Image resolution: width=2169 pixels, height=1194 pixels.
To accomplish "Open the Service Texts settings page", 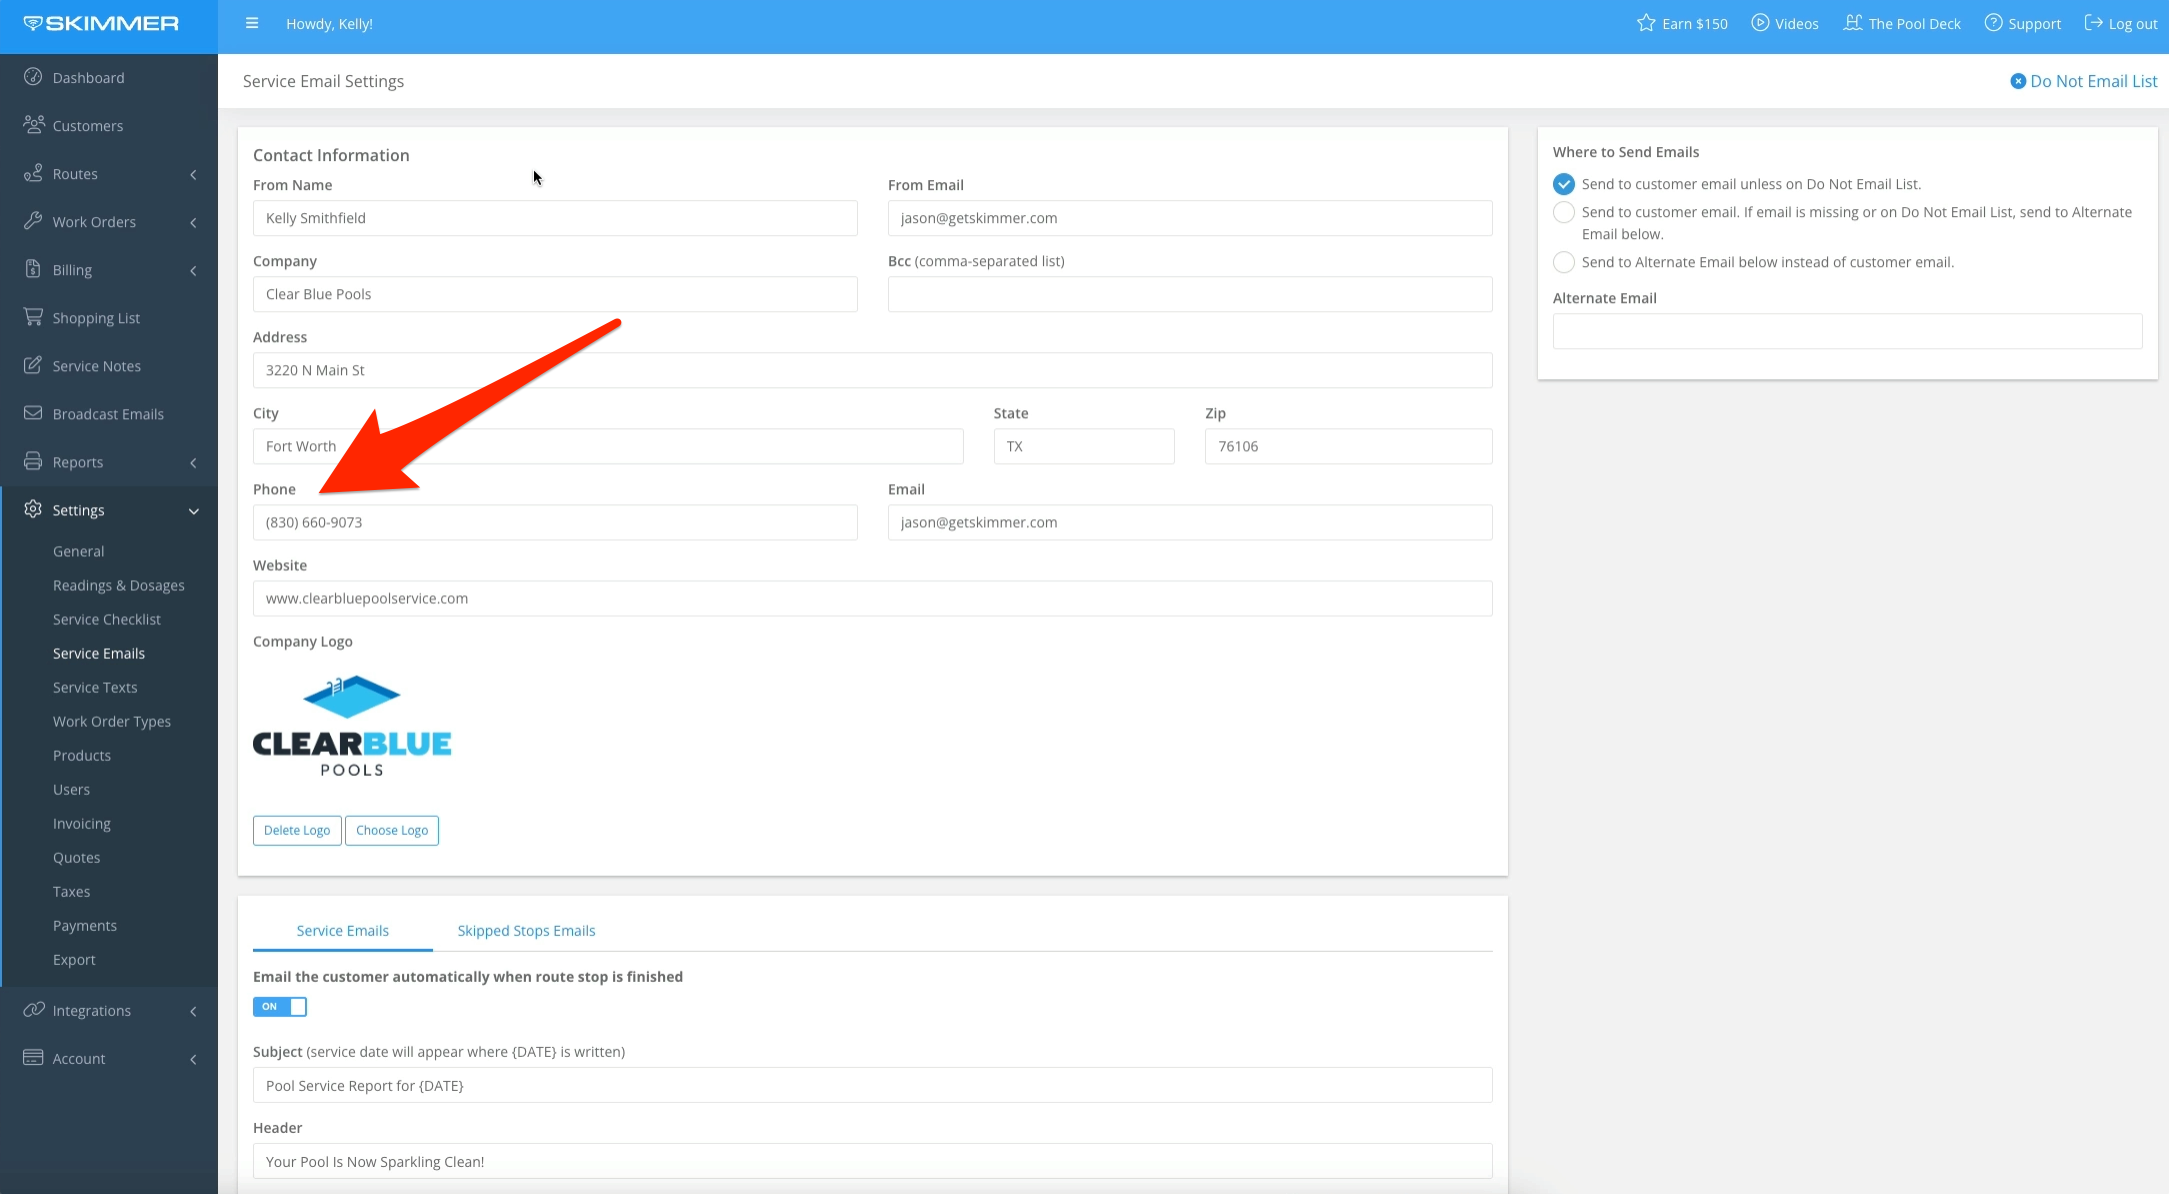I will tap(95, 687).
